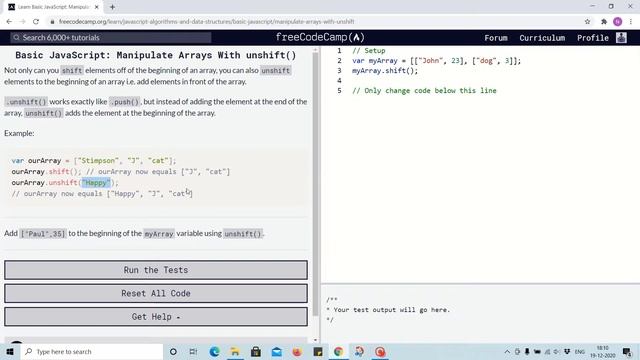Open Sticky Notes from taskbar
The image size is (640, 360).
point(318,351)
